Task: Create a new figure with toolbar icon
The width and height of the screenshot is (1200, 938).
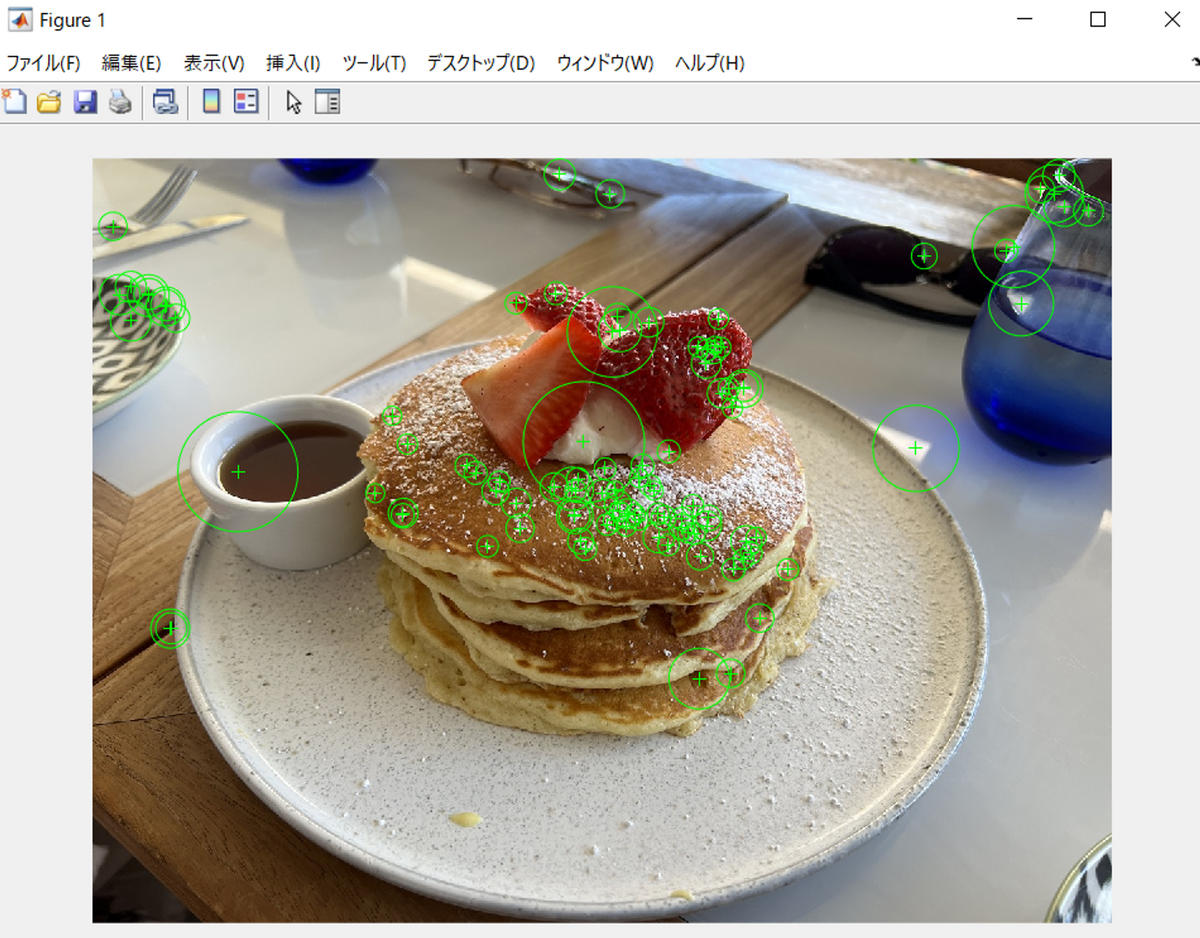Action: point(14,101)
